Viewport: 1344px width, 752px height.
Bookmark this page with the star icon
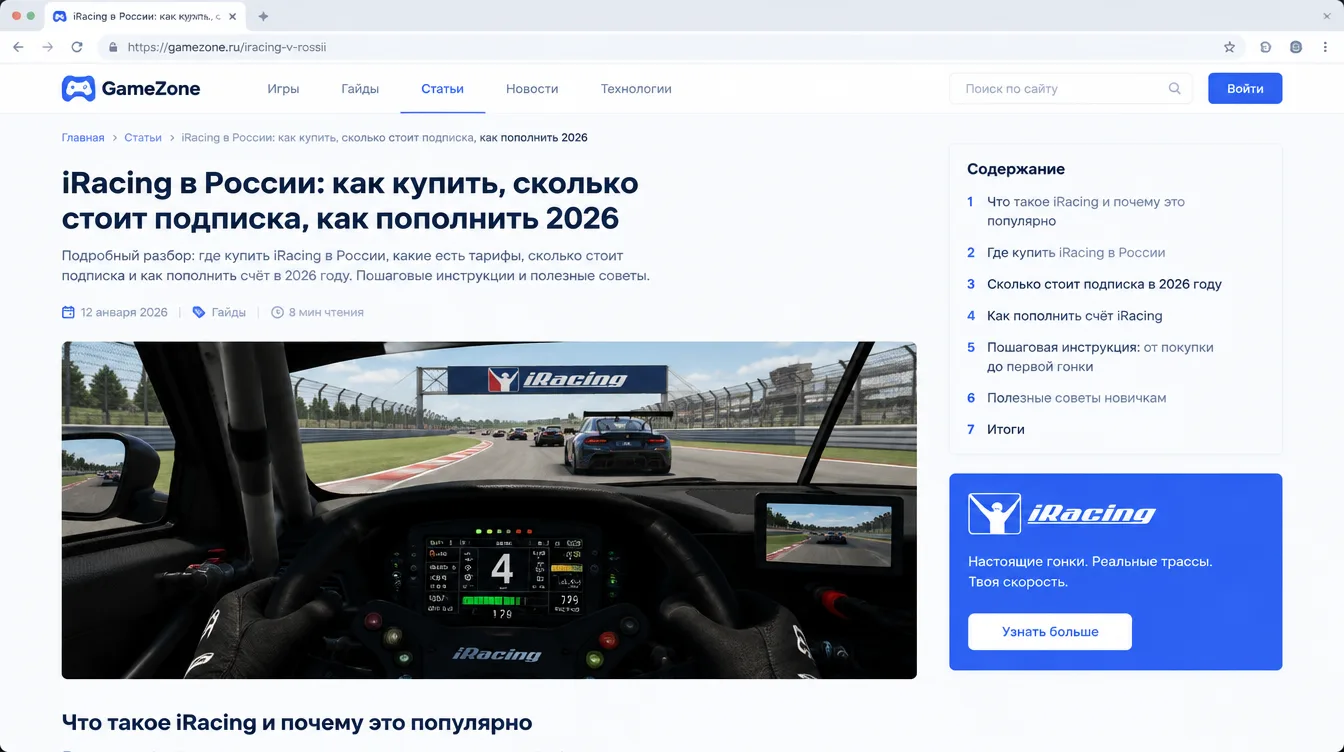point(1230,47)
